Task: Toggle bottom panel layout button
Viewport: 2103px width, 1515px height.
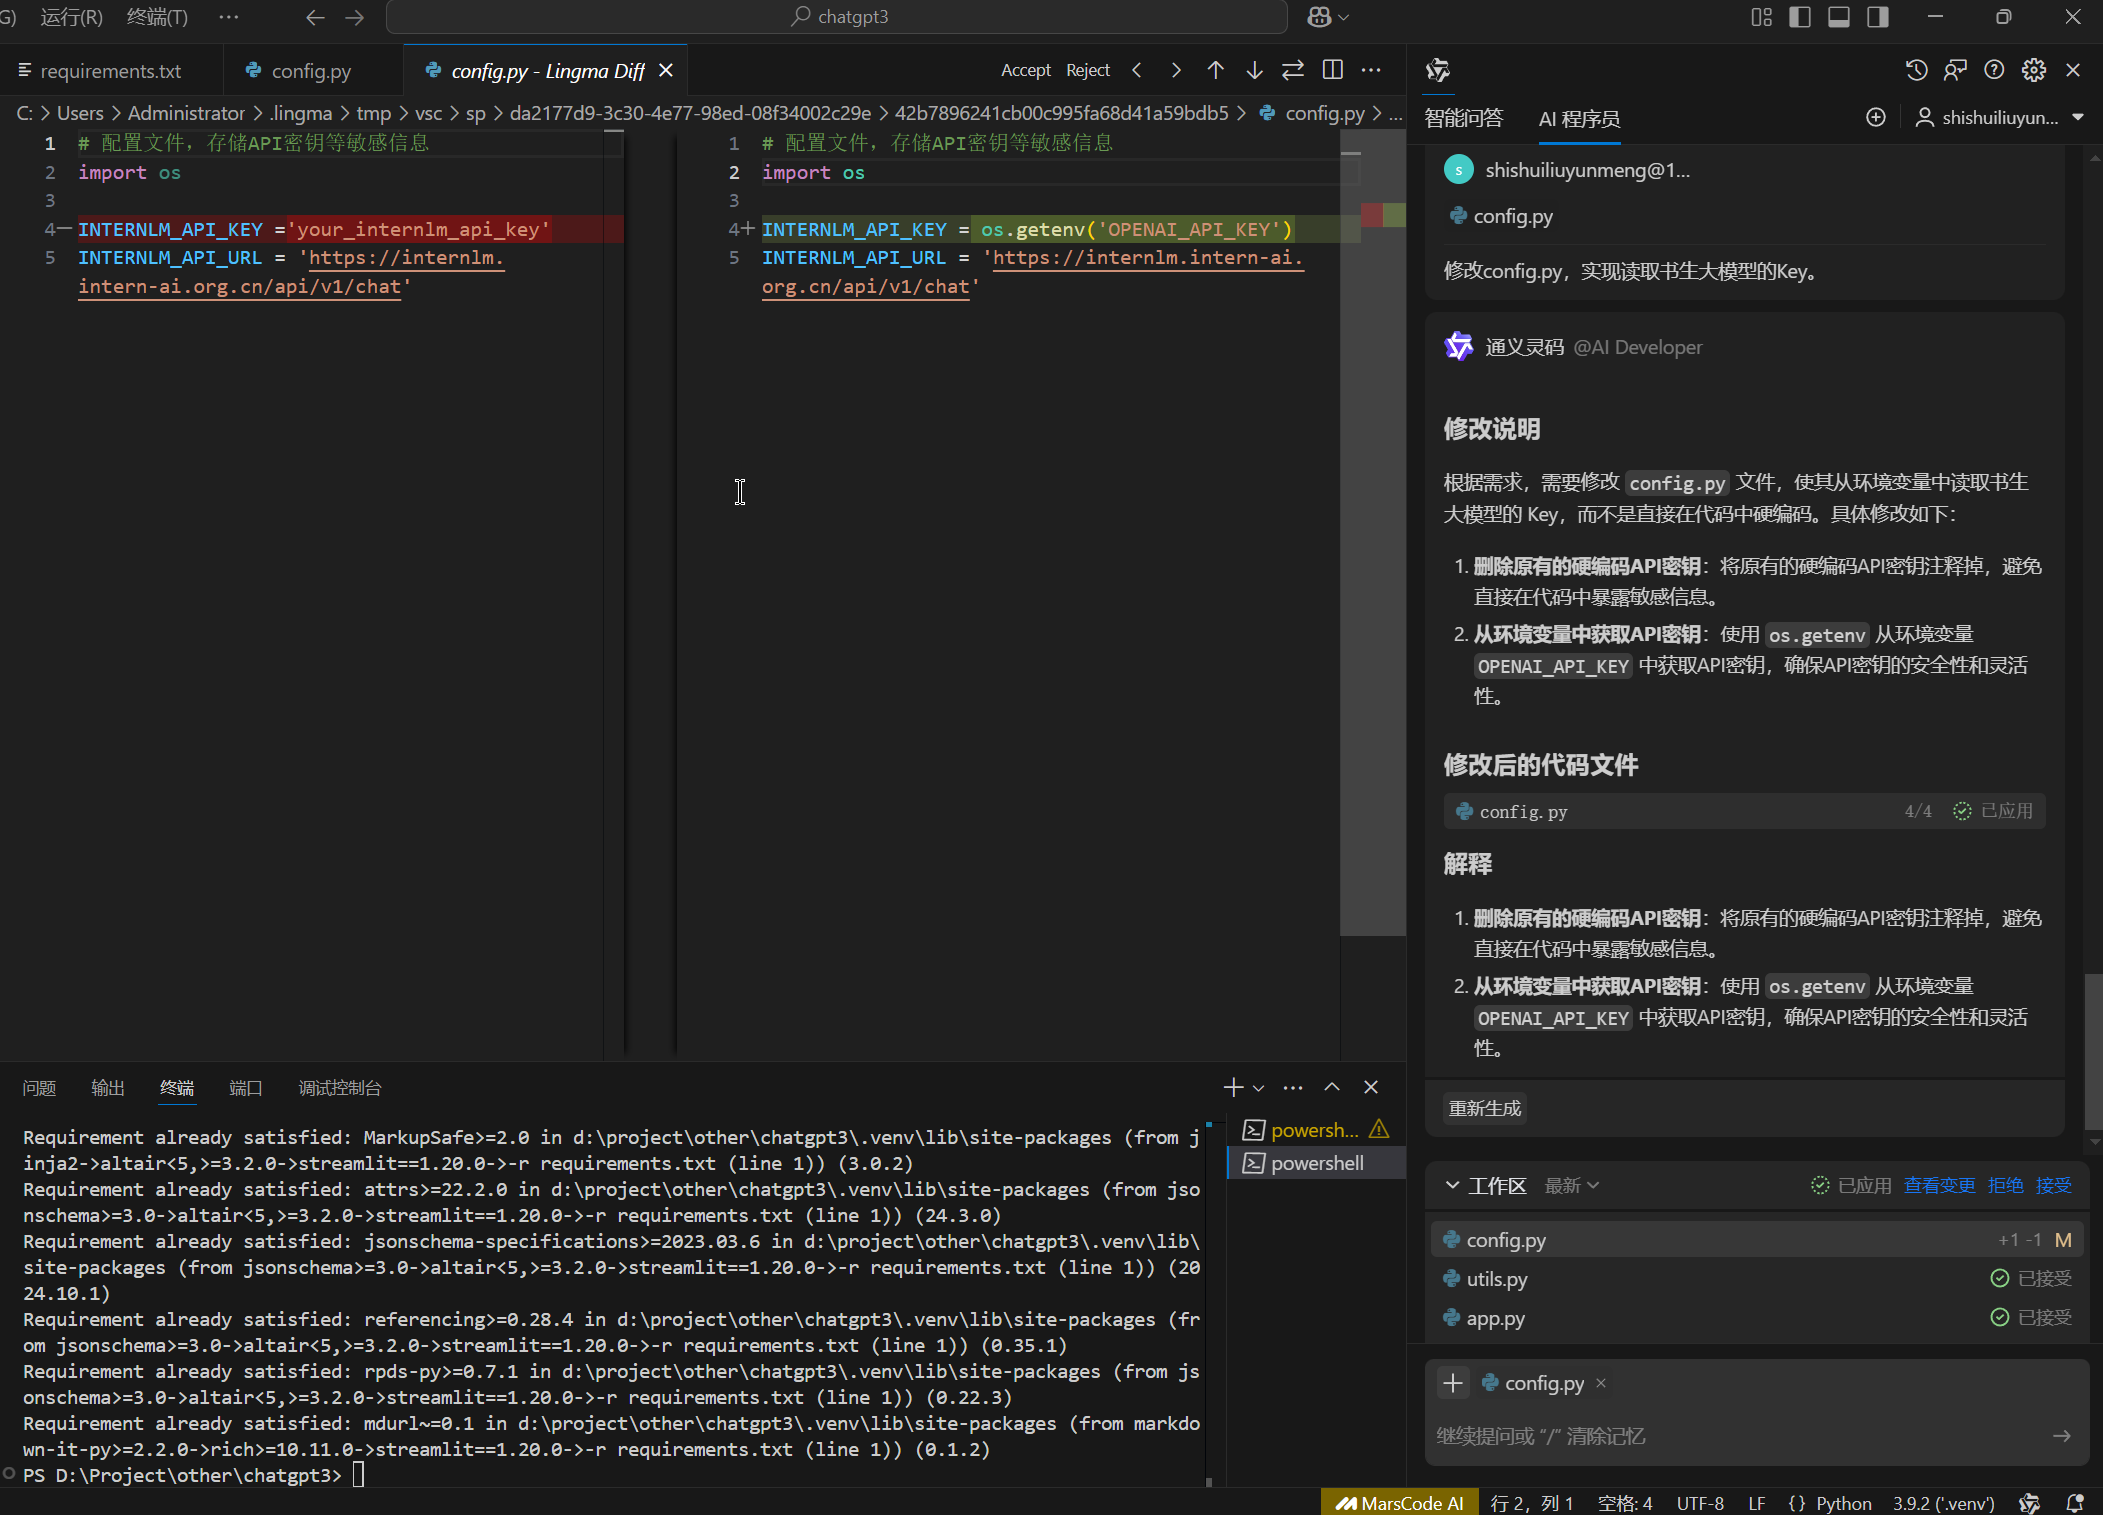Action: coord(1839,17)
